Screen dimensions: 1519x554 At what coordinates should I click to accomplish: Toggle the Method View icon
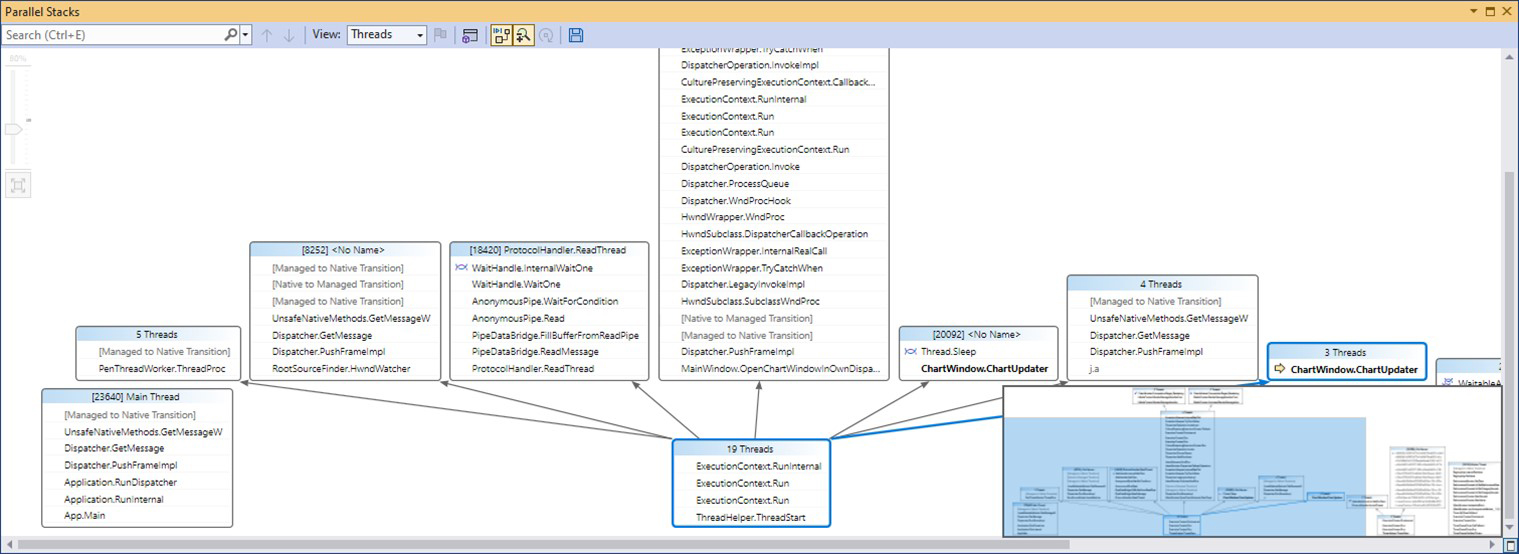[x=469, y=35]
